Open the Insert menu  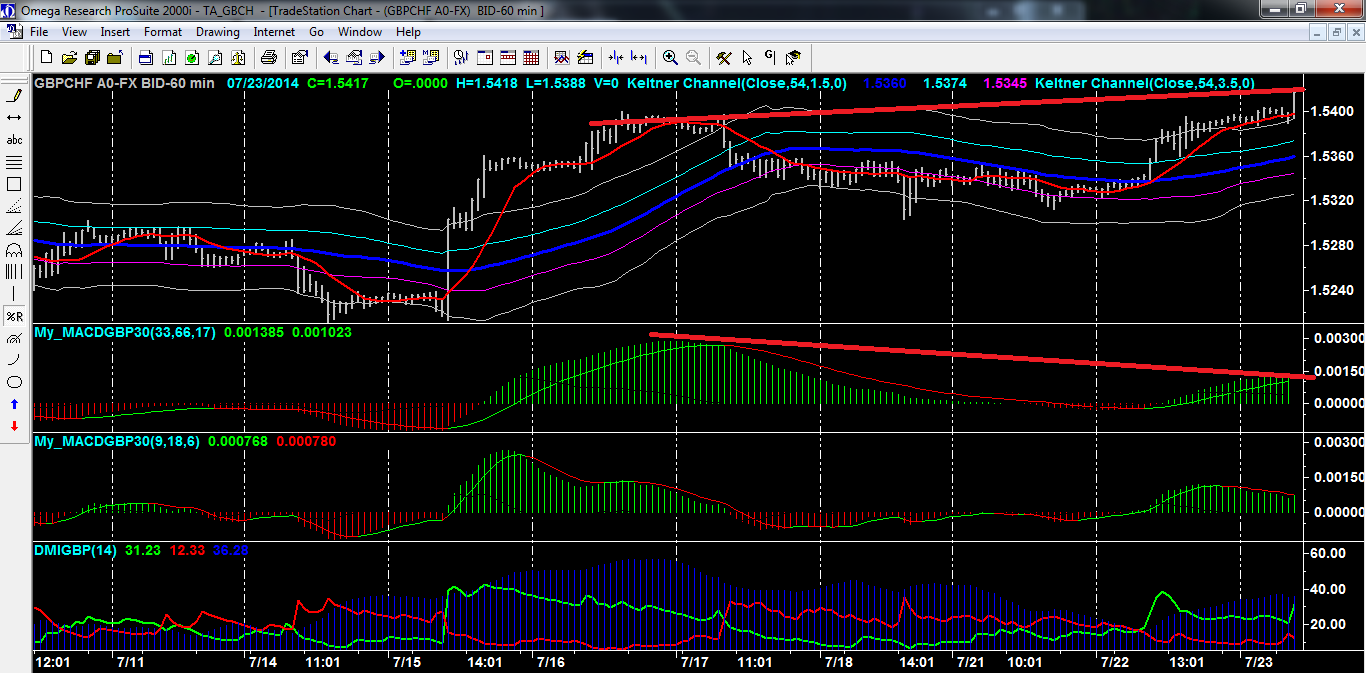(x=115, y=32)
